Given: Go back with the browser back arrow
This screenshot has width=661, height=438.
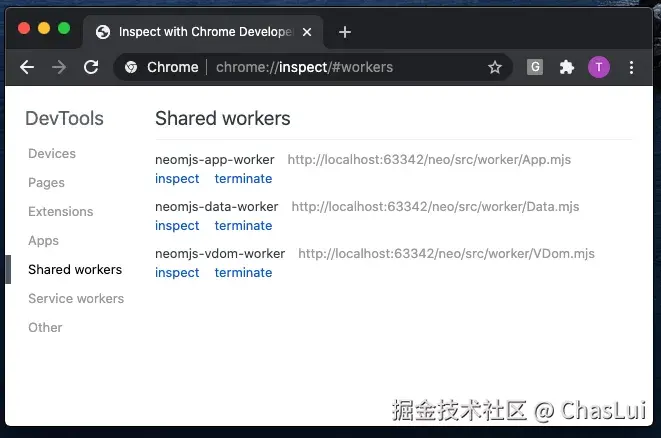Looking at the screenshot, I should pyautogui.click(x=27, y=67).
